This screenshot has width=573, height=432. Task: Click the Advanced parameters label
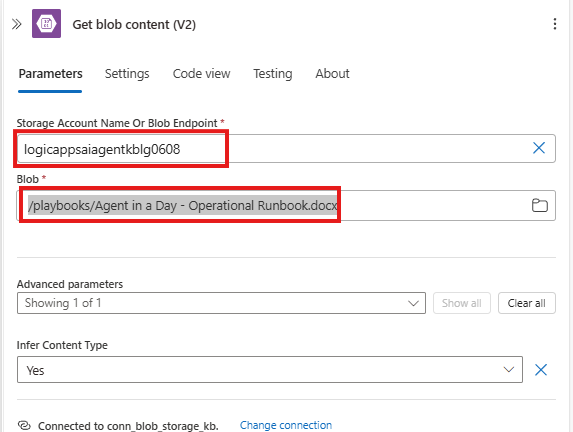[x=70, y=284]
